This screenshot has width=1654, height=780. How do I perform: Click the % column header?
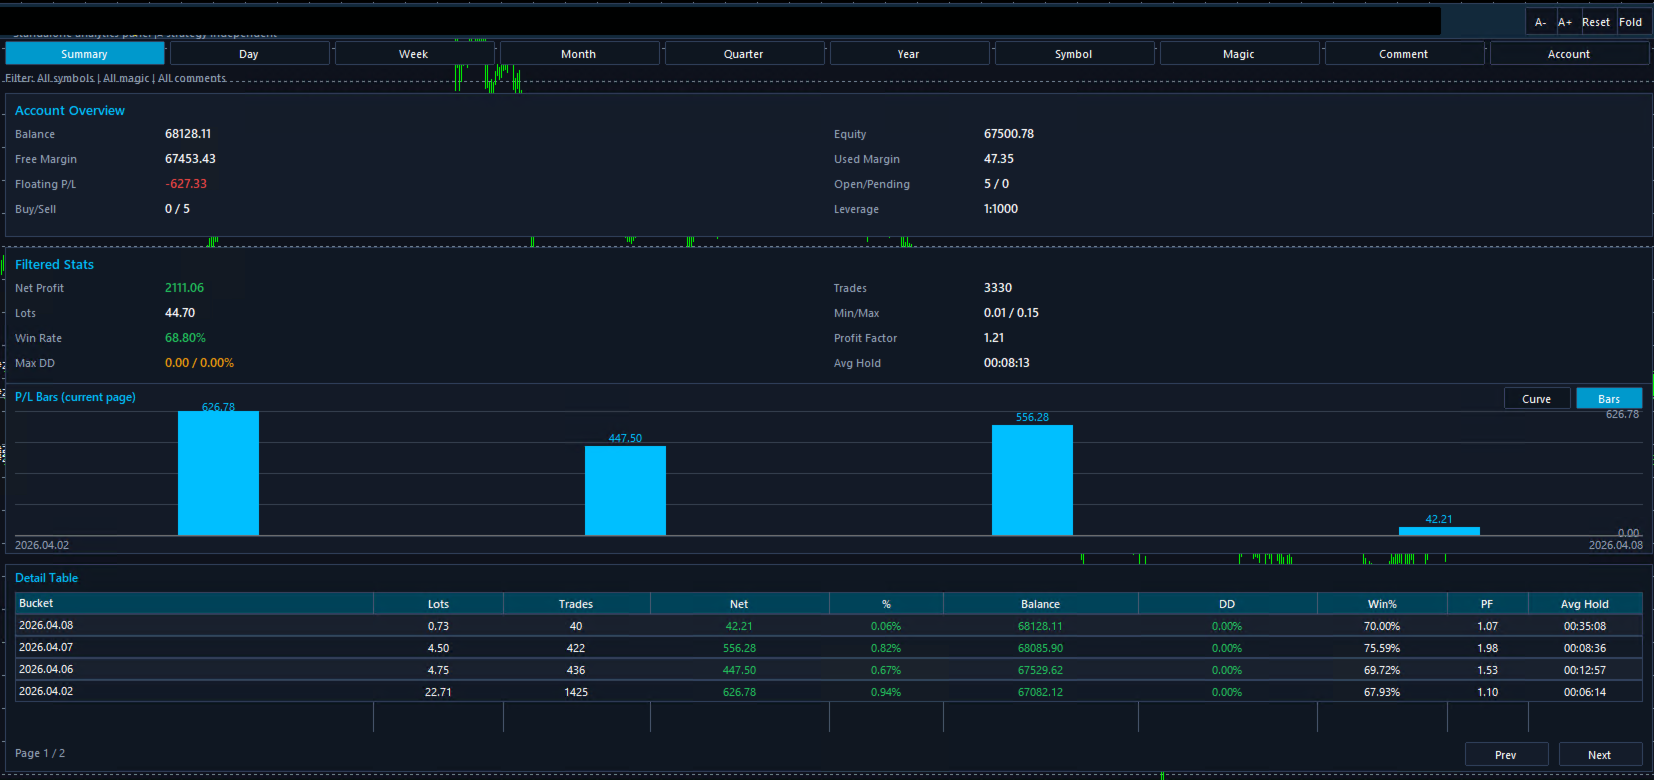tap(886, 603)
